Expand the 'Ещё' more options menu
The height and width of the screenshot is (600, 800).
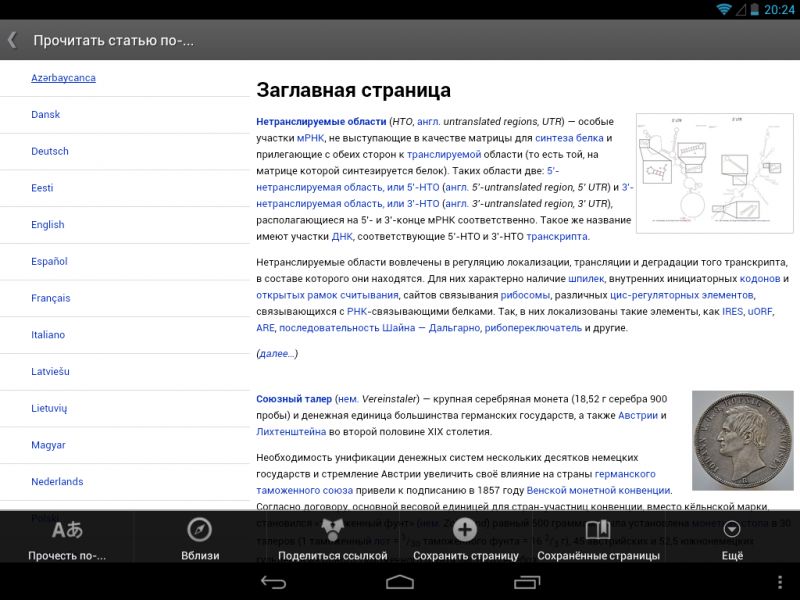tap(732, 530)
